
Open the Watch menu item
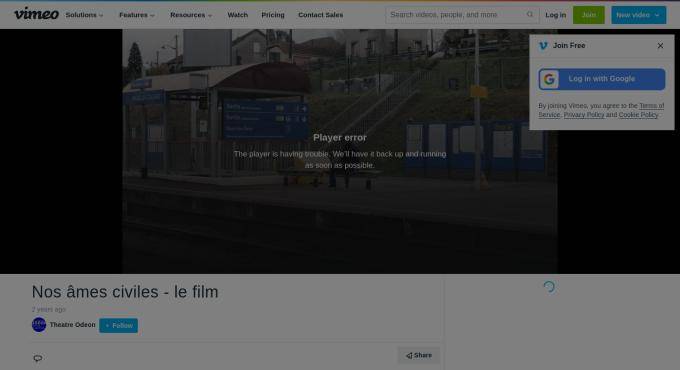click(x=238, y=15)
